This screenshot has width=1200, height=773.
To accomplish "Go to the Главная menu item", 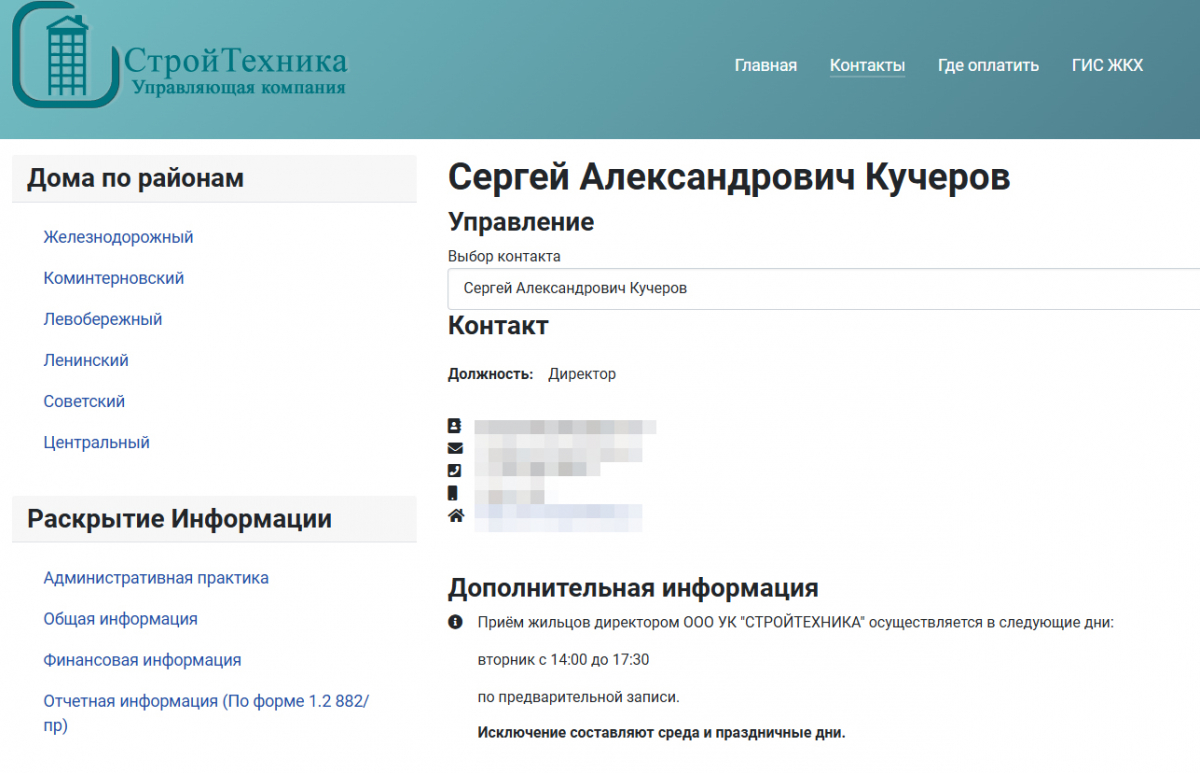I will (765, 66).
